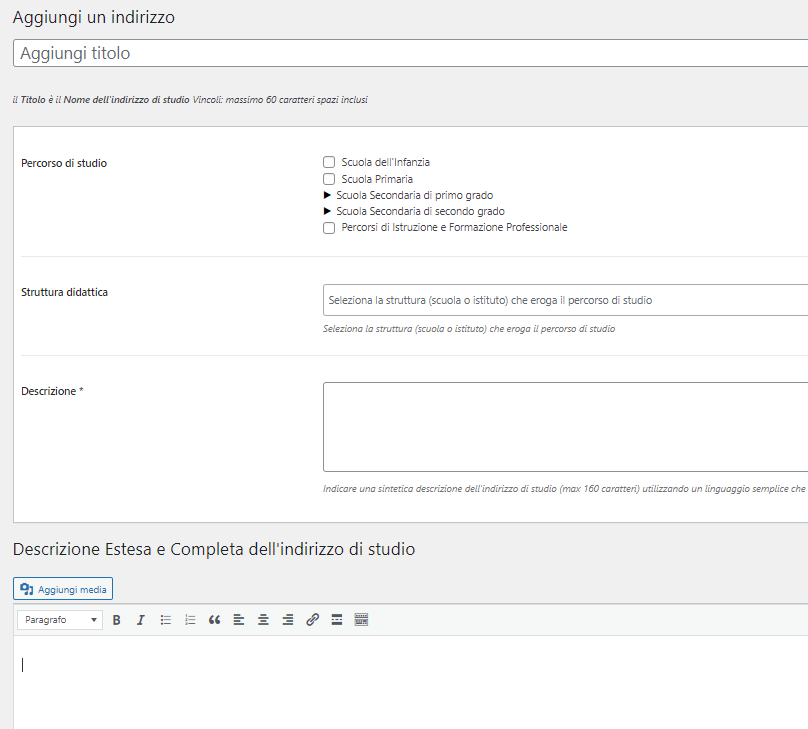This screenshot has height=729, width=808.
Task: Click the Aggiungi media button
Action: 63,589
